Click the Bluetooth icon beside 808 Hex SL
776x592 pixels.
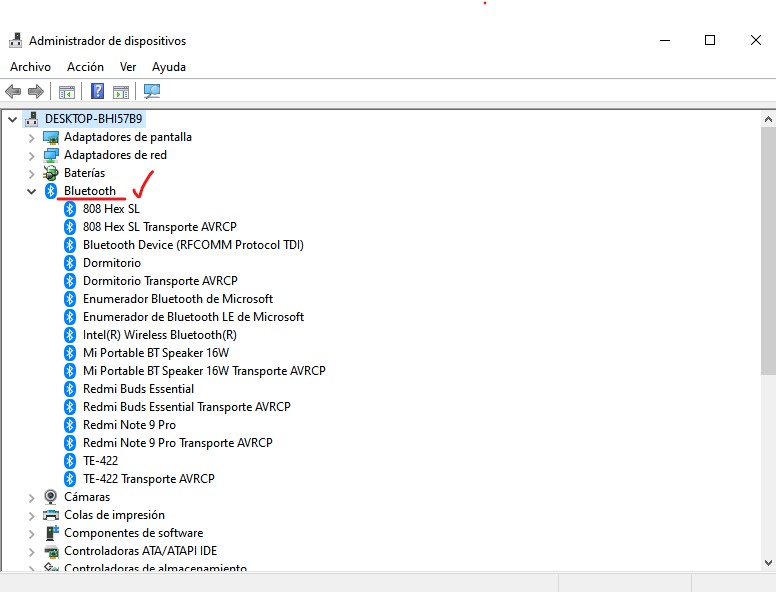click(70, 209)
